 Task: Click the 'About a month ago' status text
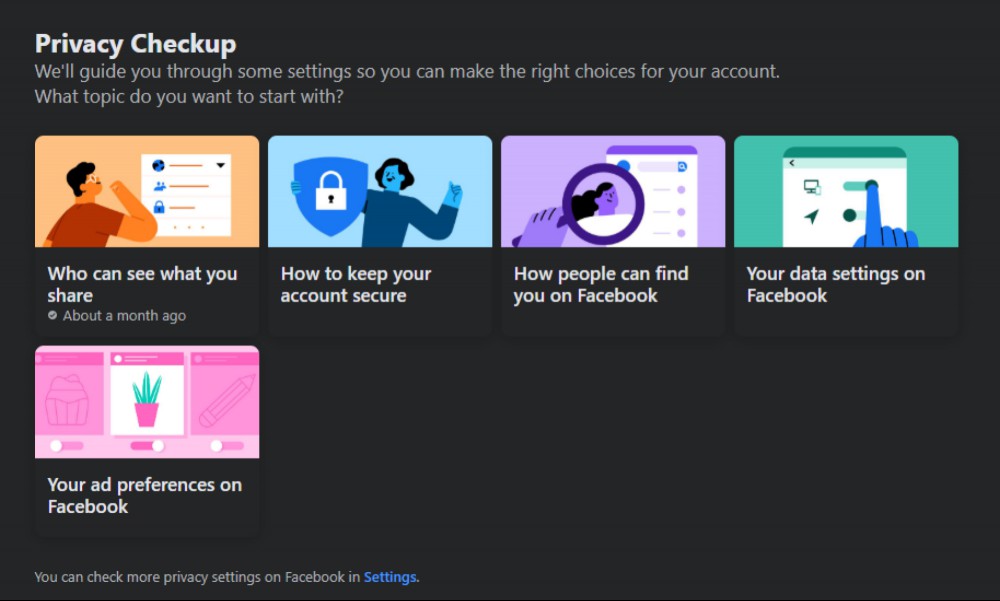pos(124,316)
